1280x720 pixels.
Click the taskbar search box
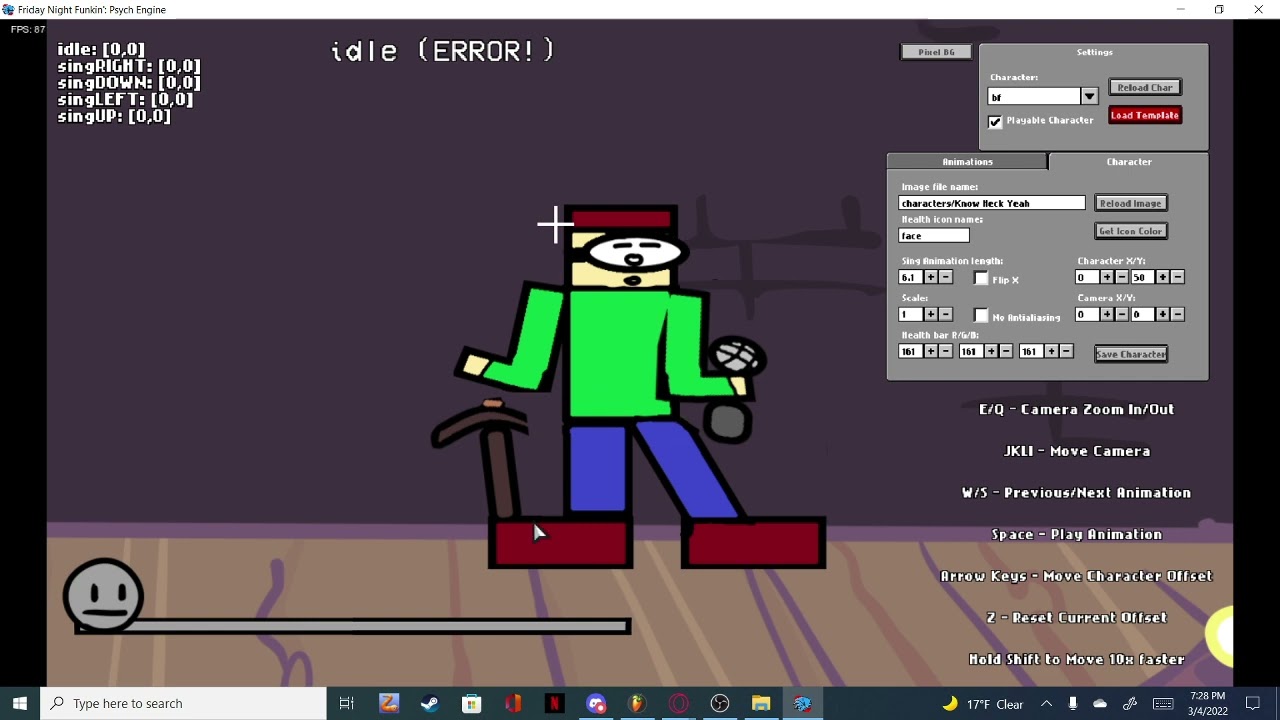click(184, 703)
